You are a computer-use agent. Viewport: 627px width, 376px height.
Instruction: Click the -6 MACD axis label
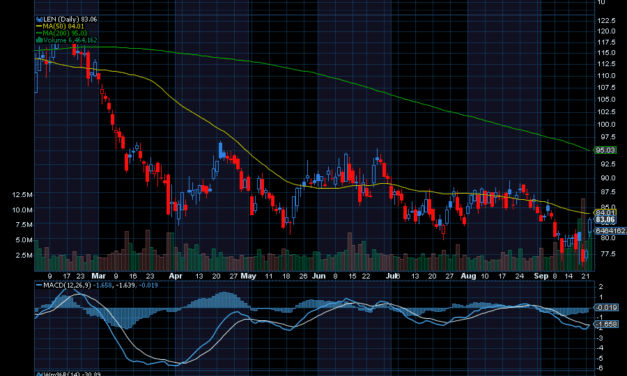(600, 368)
